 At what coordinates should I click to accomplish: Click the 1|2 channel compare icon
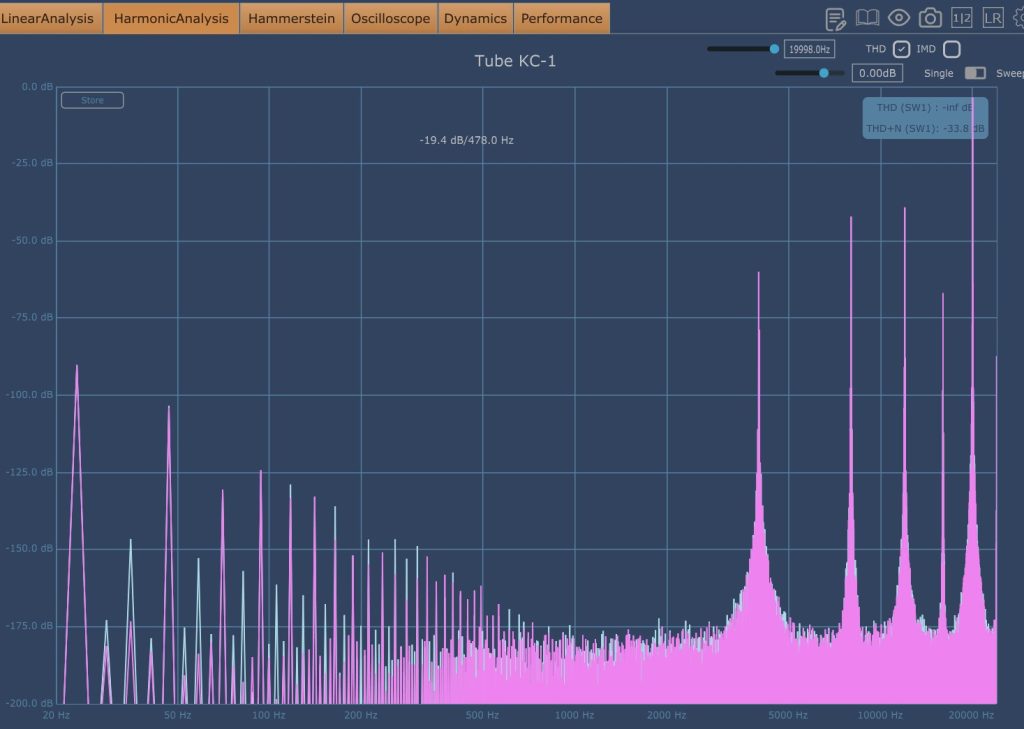(x=961, y=18)
